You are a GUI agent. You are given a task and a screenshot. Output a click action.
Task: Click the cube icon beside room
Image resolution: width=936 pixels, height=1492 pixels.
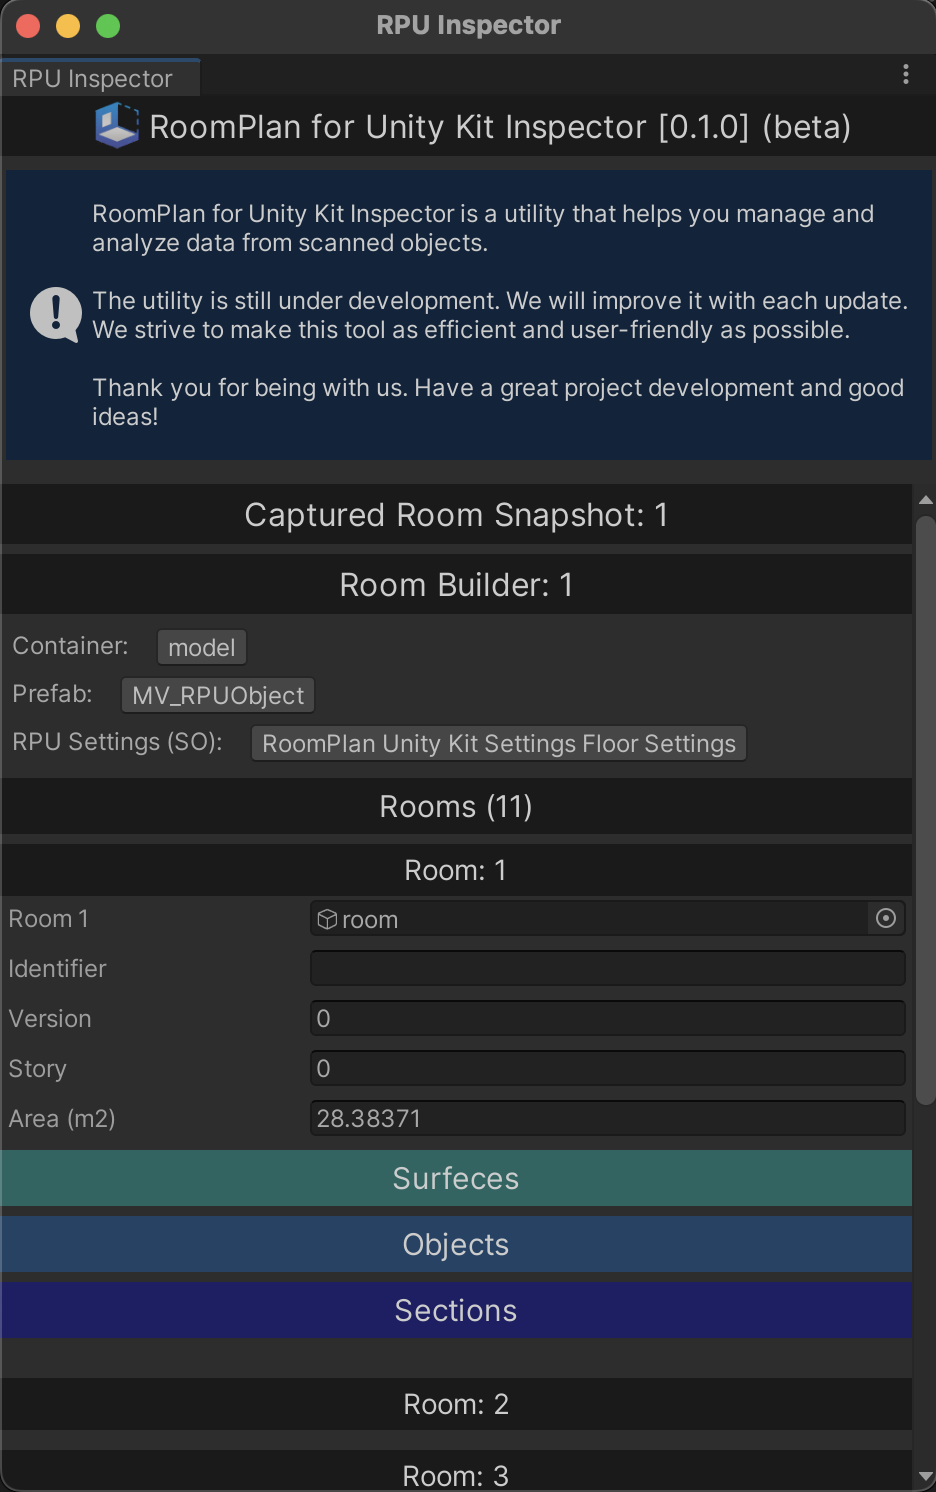tap(327, 918)
